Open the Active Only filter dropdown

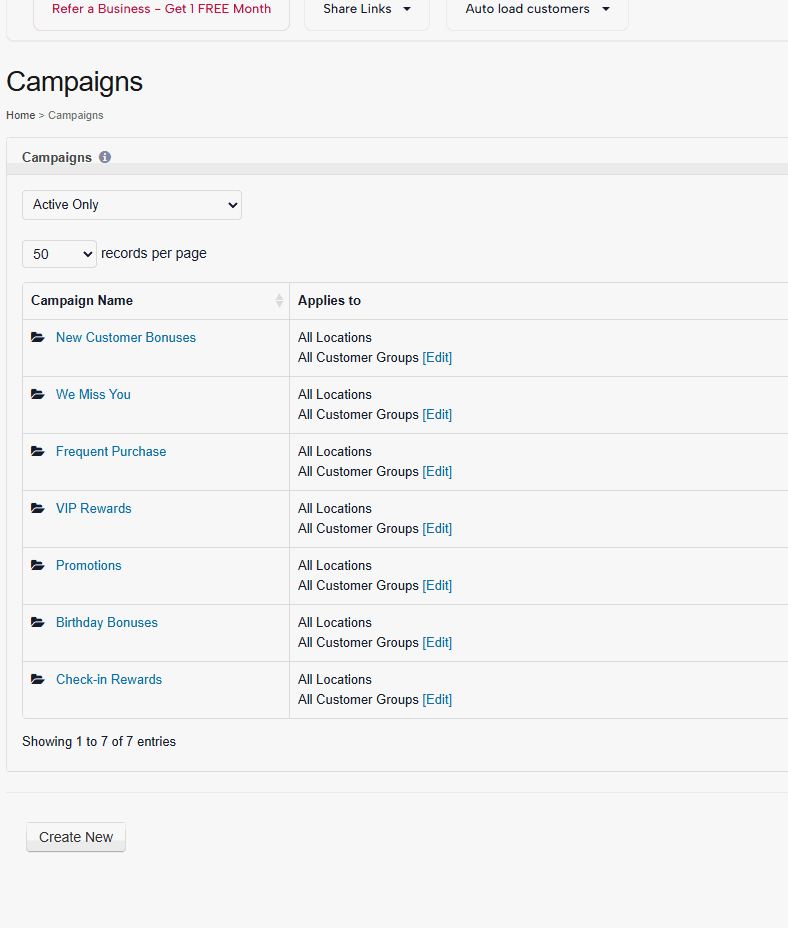132,205
